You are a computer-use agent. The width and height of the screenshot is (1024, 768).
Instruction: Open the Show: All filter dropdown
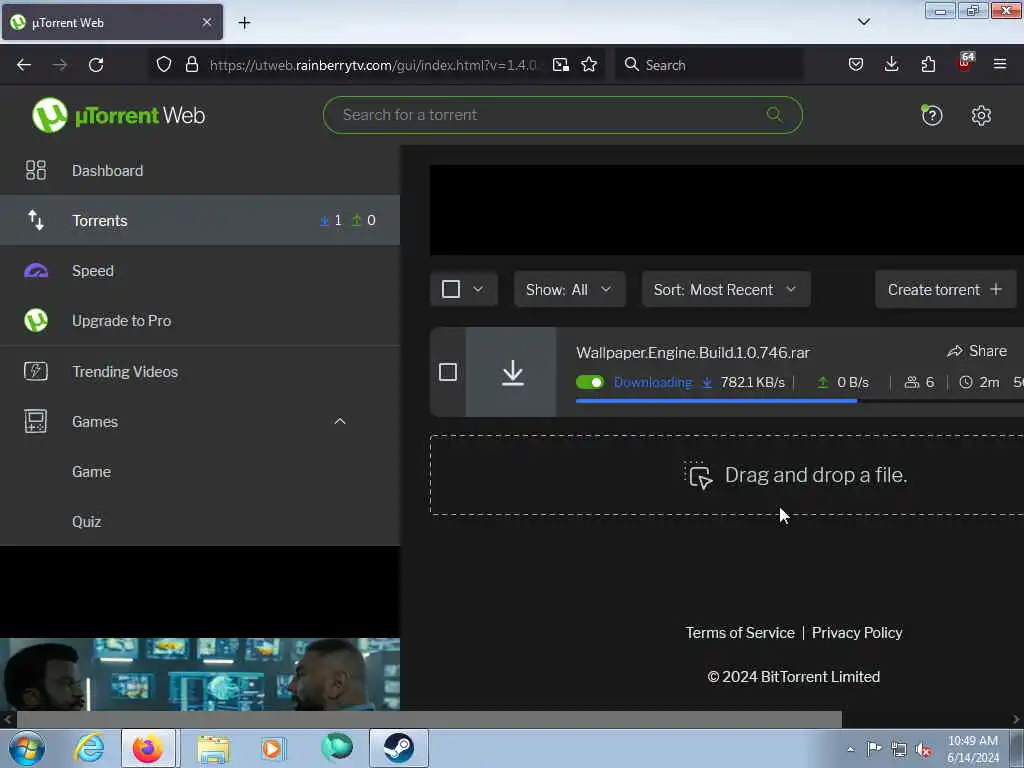(569, 289)
